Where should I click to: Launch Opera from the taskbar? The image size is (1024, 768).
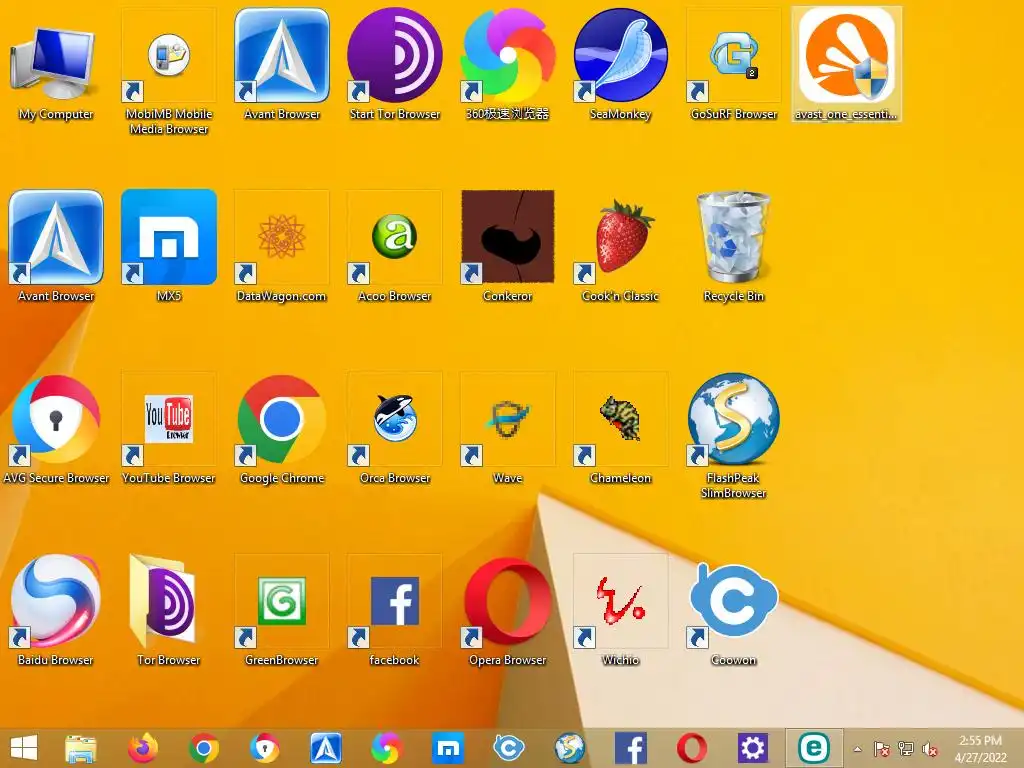[x=692, y=748]
